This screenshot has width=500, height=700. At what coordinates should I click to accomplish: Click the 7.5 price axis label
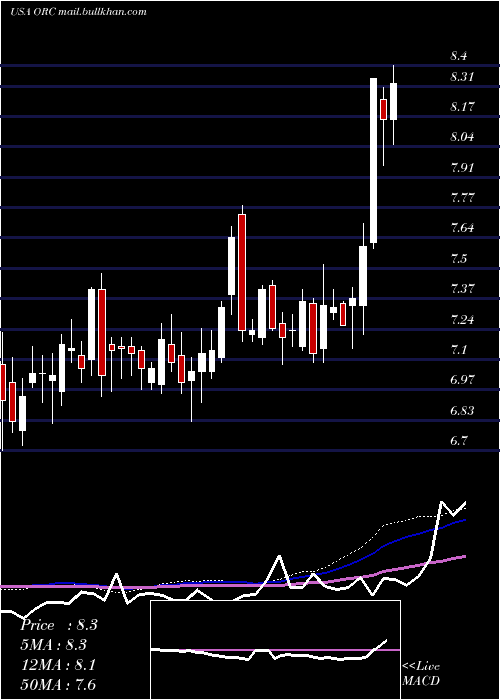coord(459,258)
